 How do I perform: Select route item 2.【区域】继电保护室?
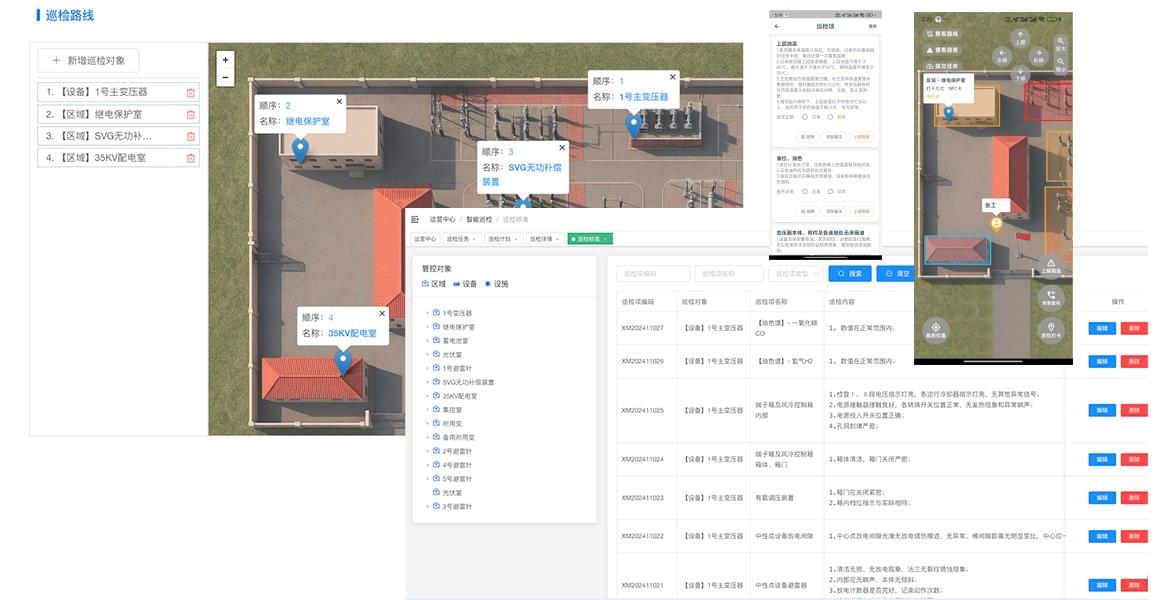(x=118, y=115)
